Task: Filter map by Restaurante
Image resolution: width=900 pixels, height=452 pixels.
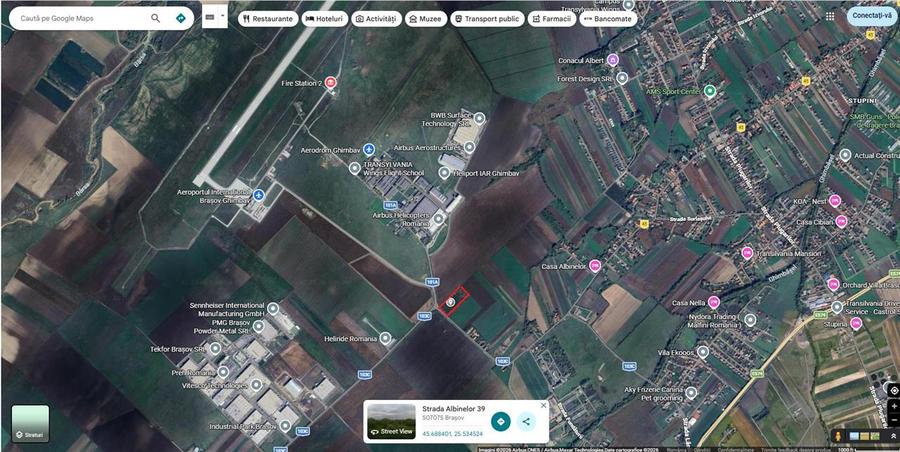Action: point(268,19)
